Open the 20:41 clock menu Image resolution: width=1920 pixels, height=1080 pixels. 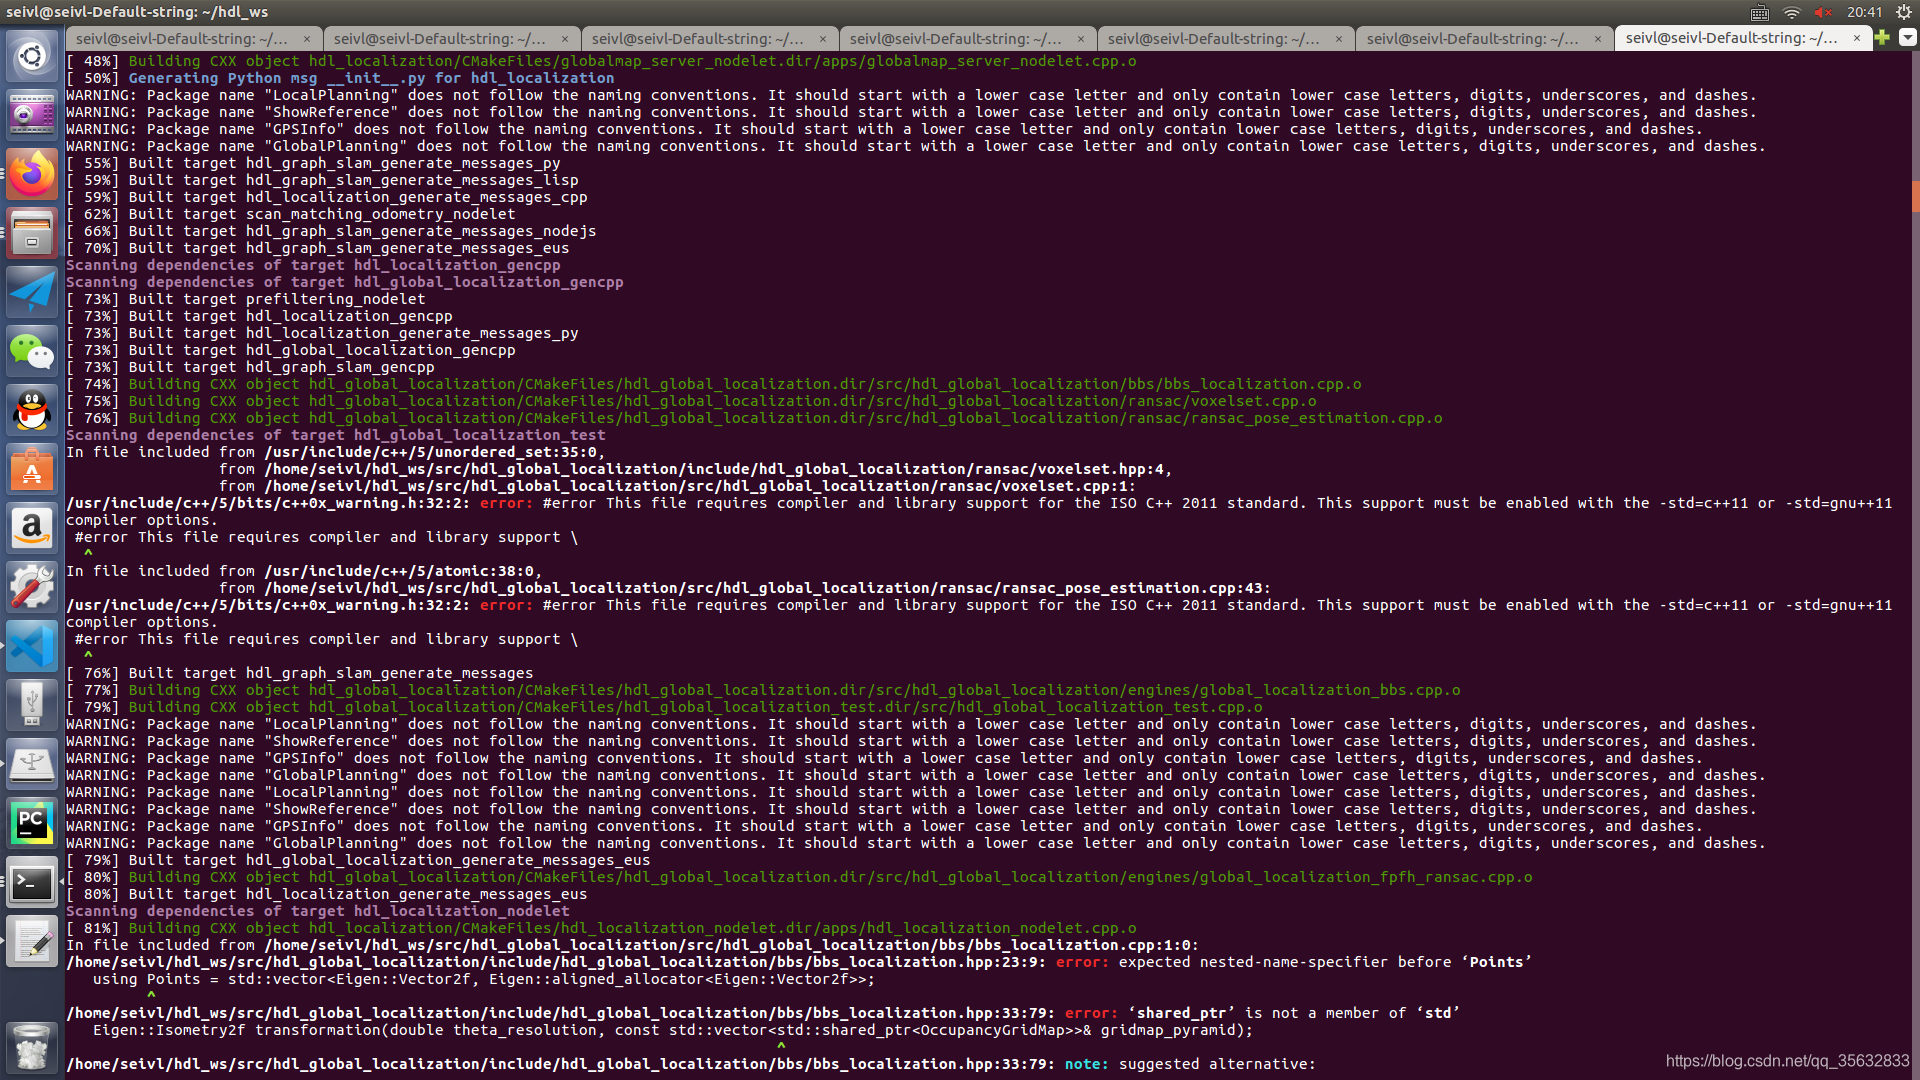coord(1865,12)
